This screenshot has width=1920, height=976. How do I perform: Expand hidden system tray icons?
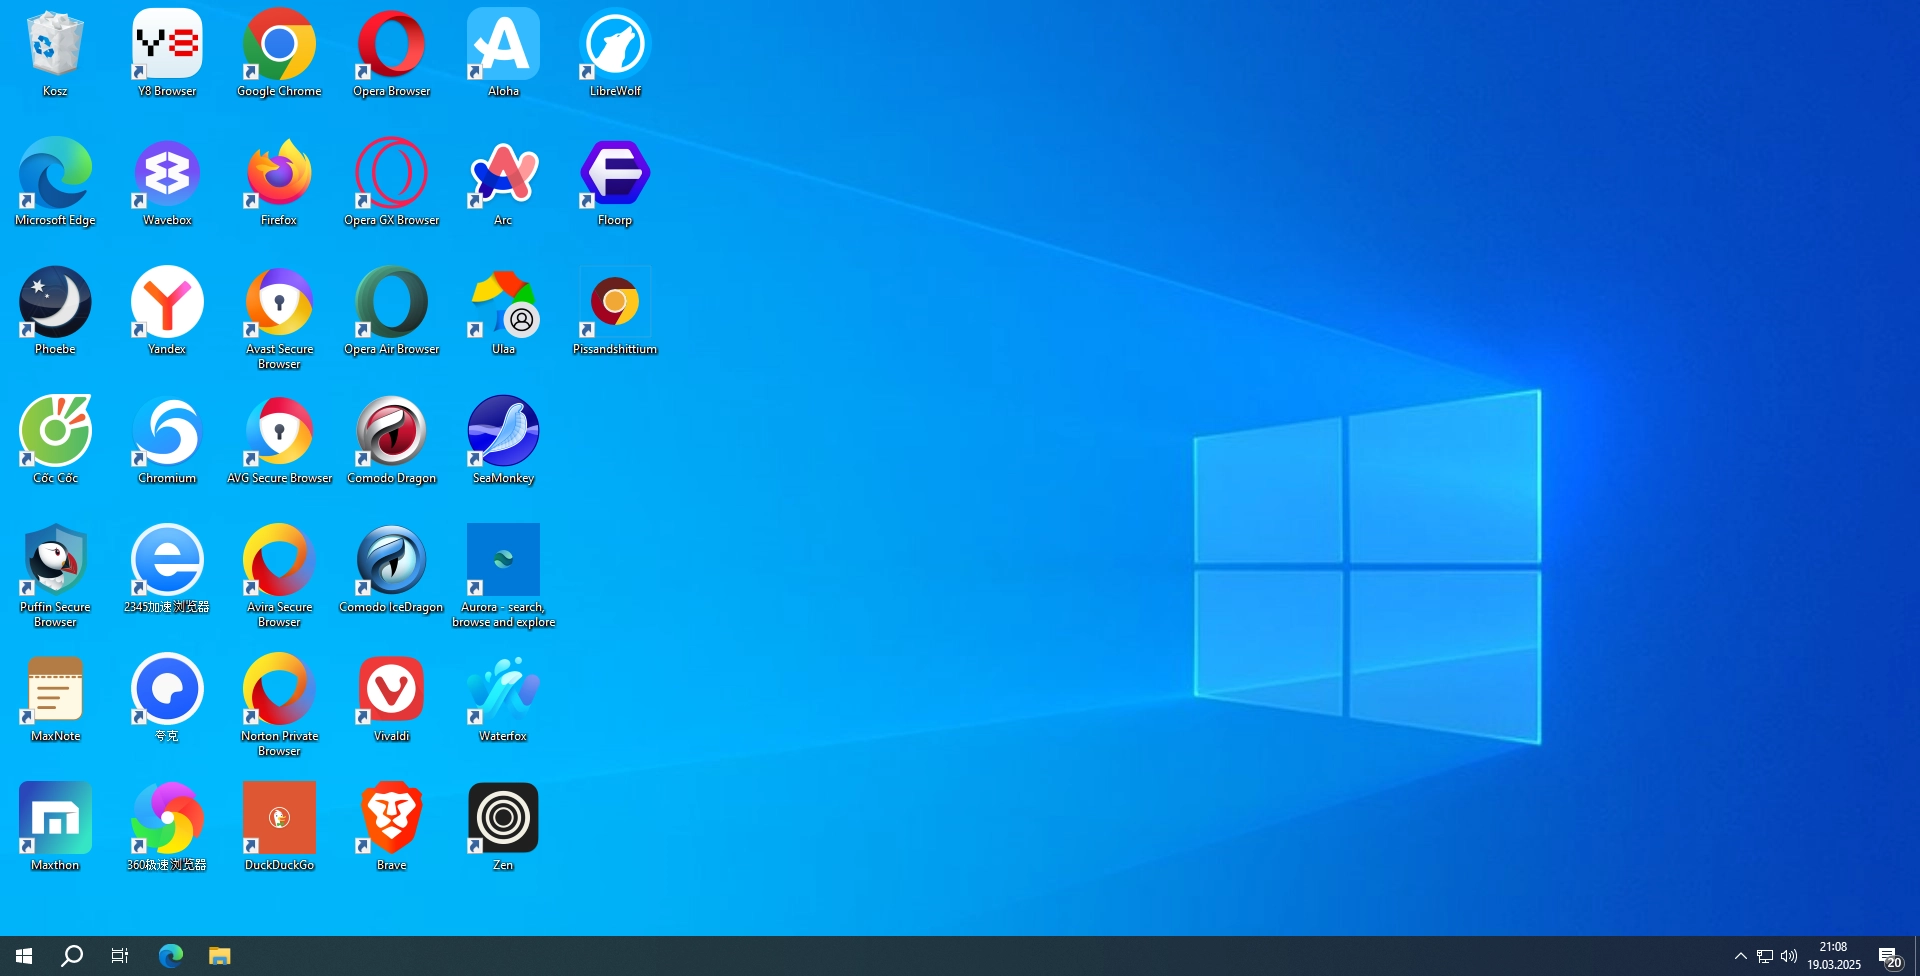1740,956
